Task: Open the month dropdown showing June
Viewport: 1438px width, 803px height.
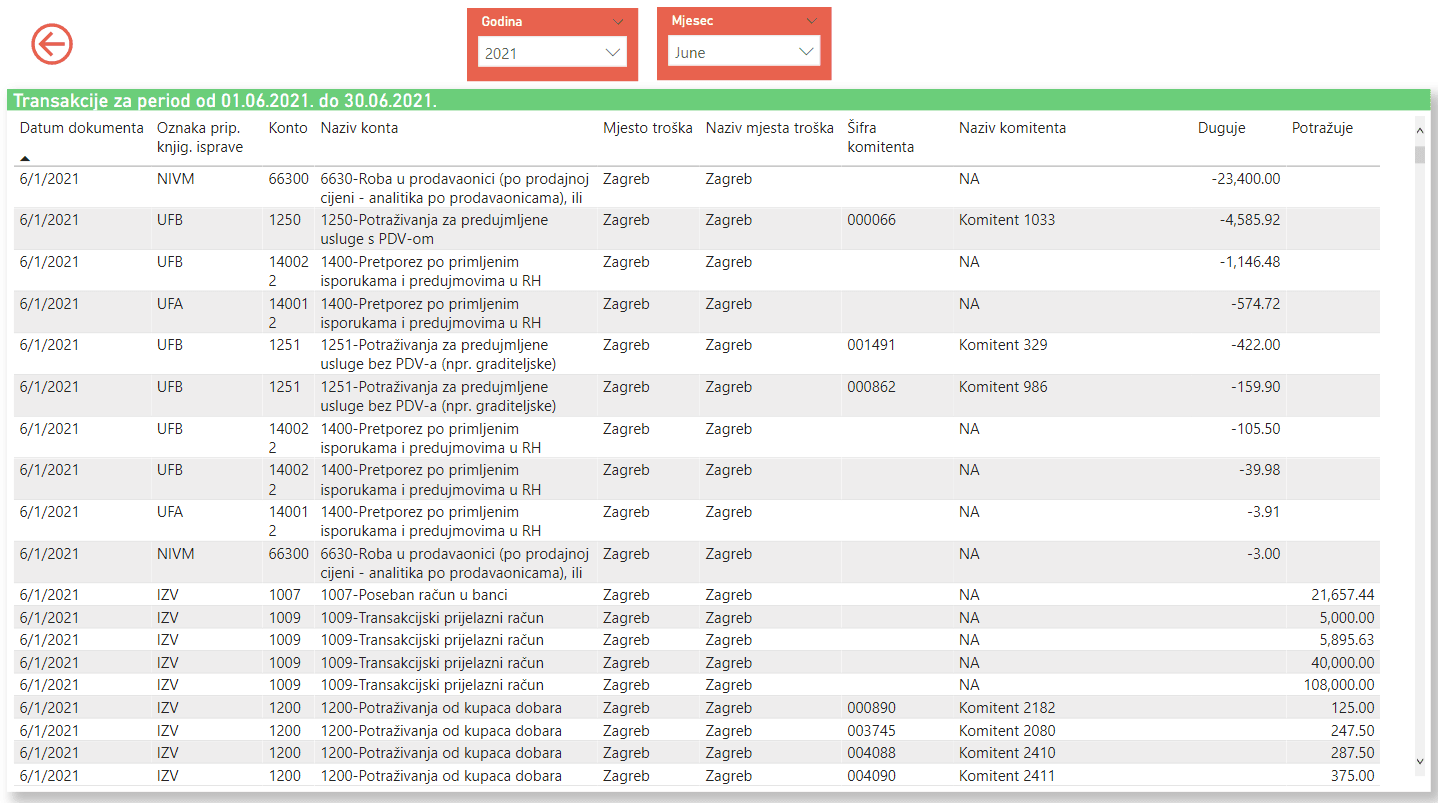Action: point(744,53)
